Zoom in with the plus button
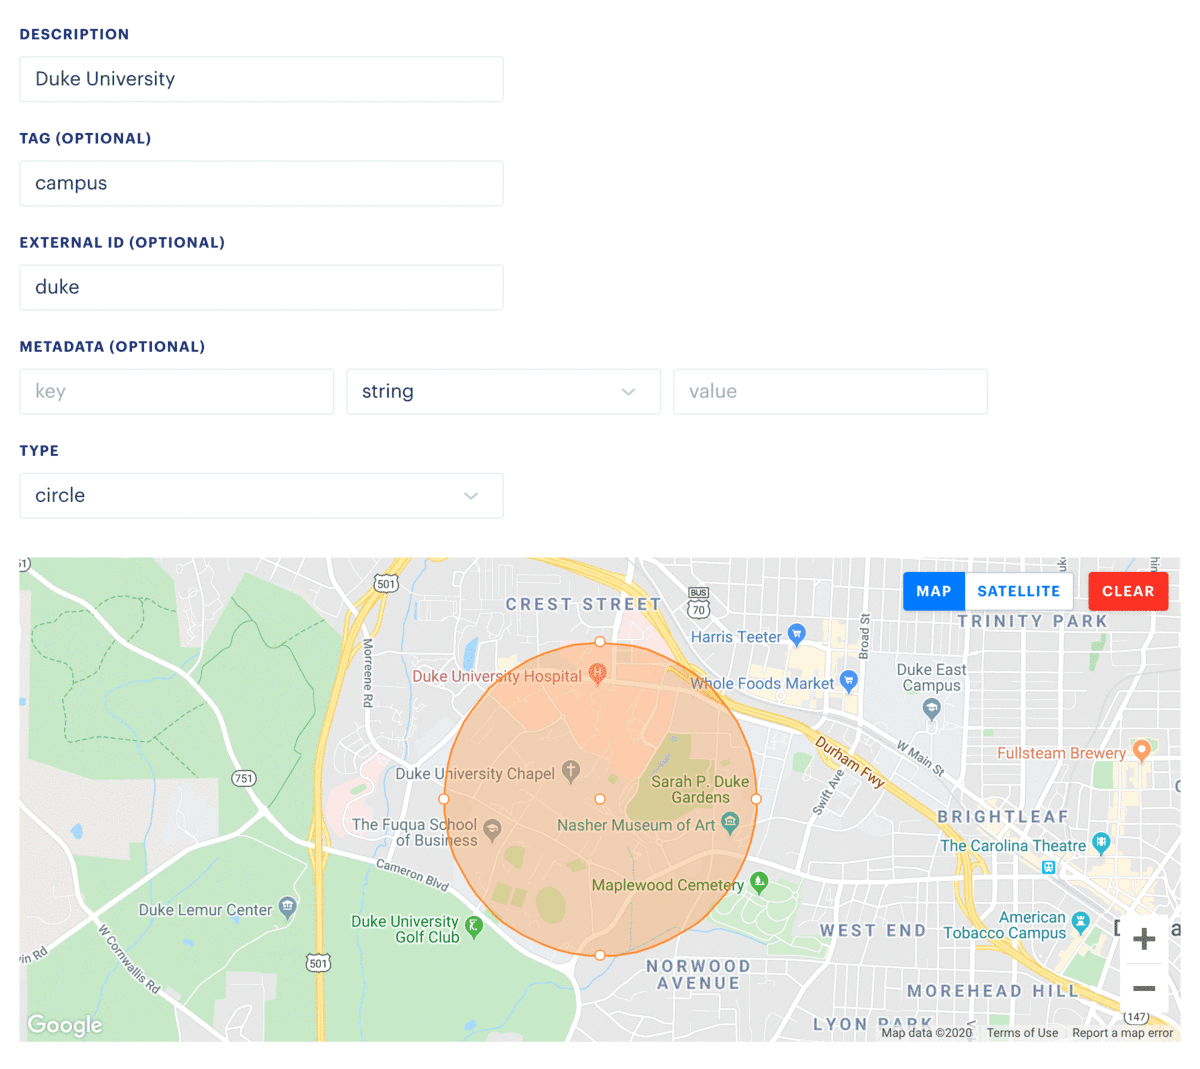This screenshot has width=1200, height=1069. 1144,939
